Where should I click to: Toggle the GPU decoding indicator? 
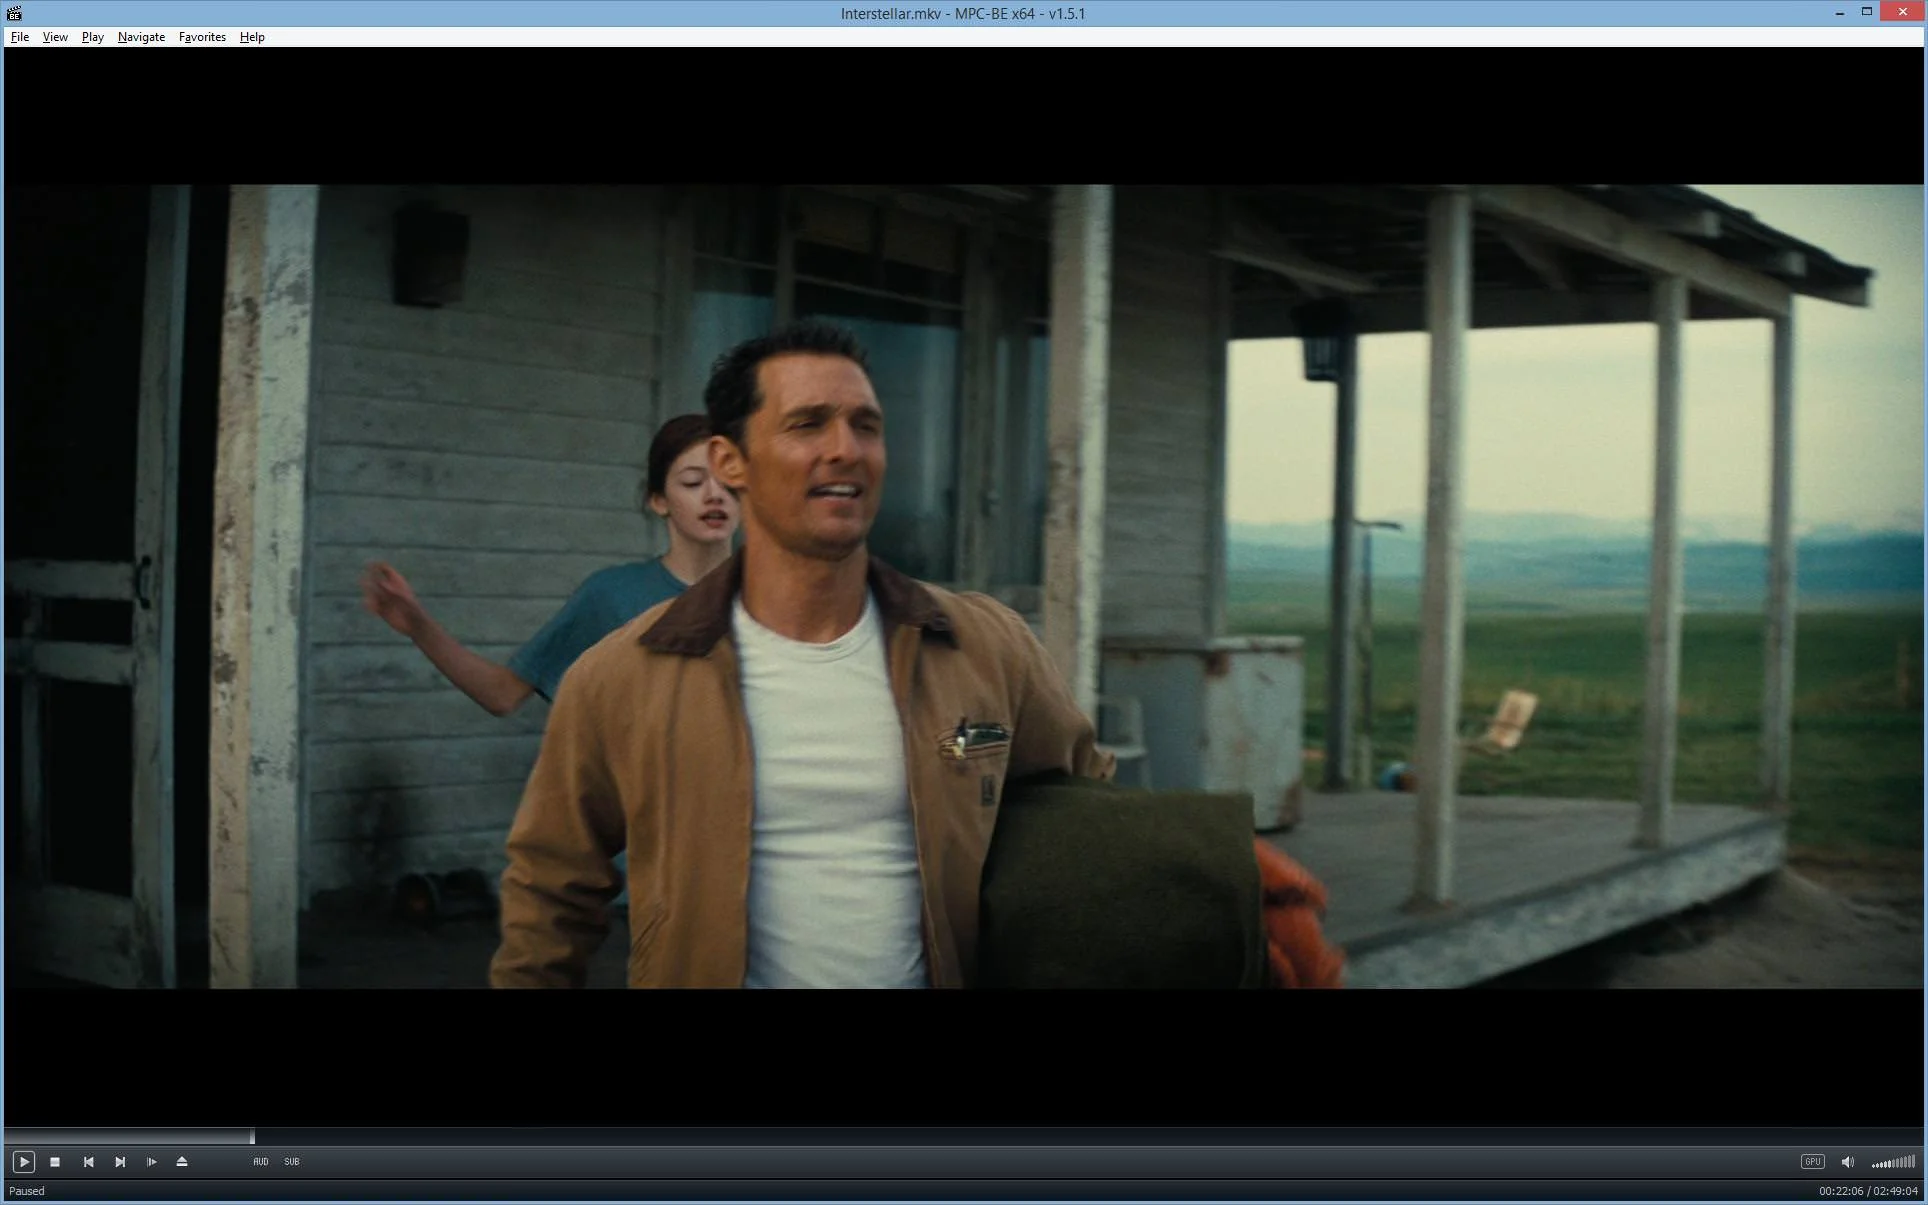pyautogui.click(x=1812, y=1161)
